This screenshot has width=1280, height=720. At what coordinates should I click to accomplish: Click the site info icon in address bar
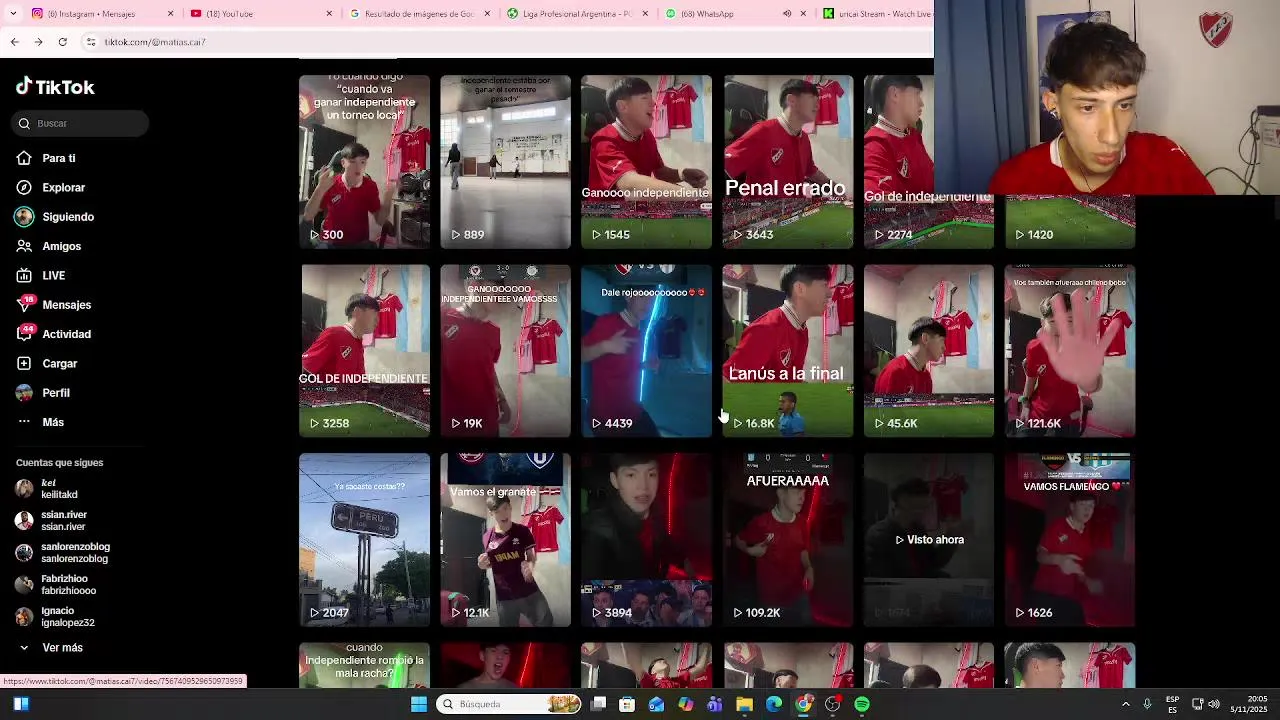pos(91,42)
